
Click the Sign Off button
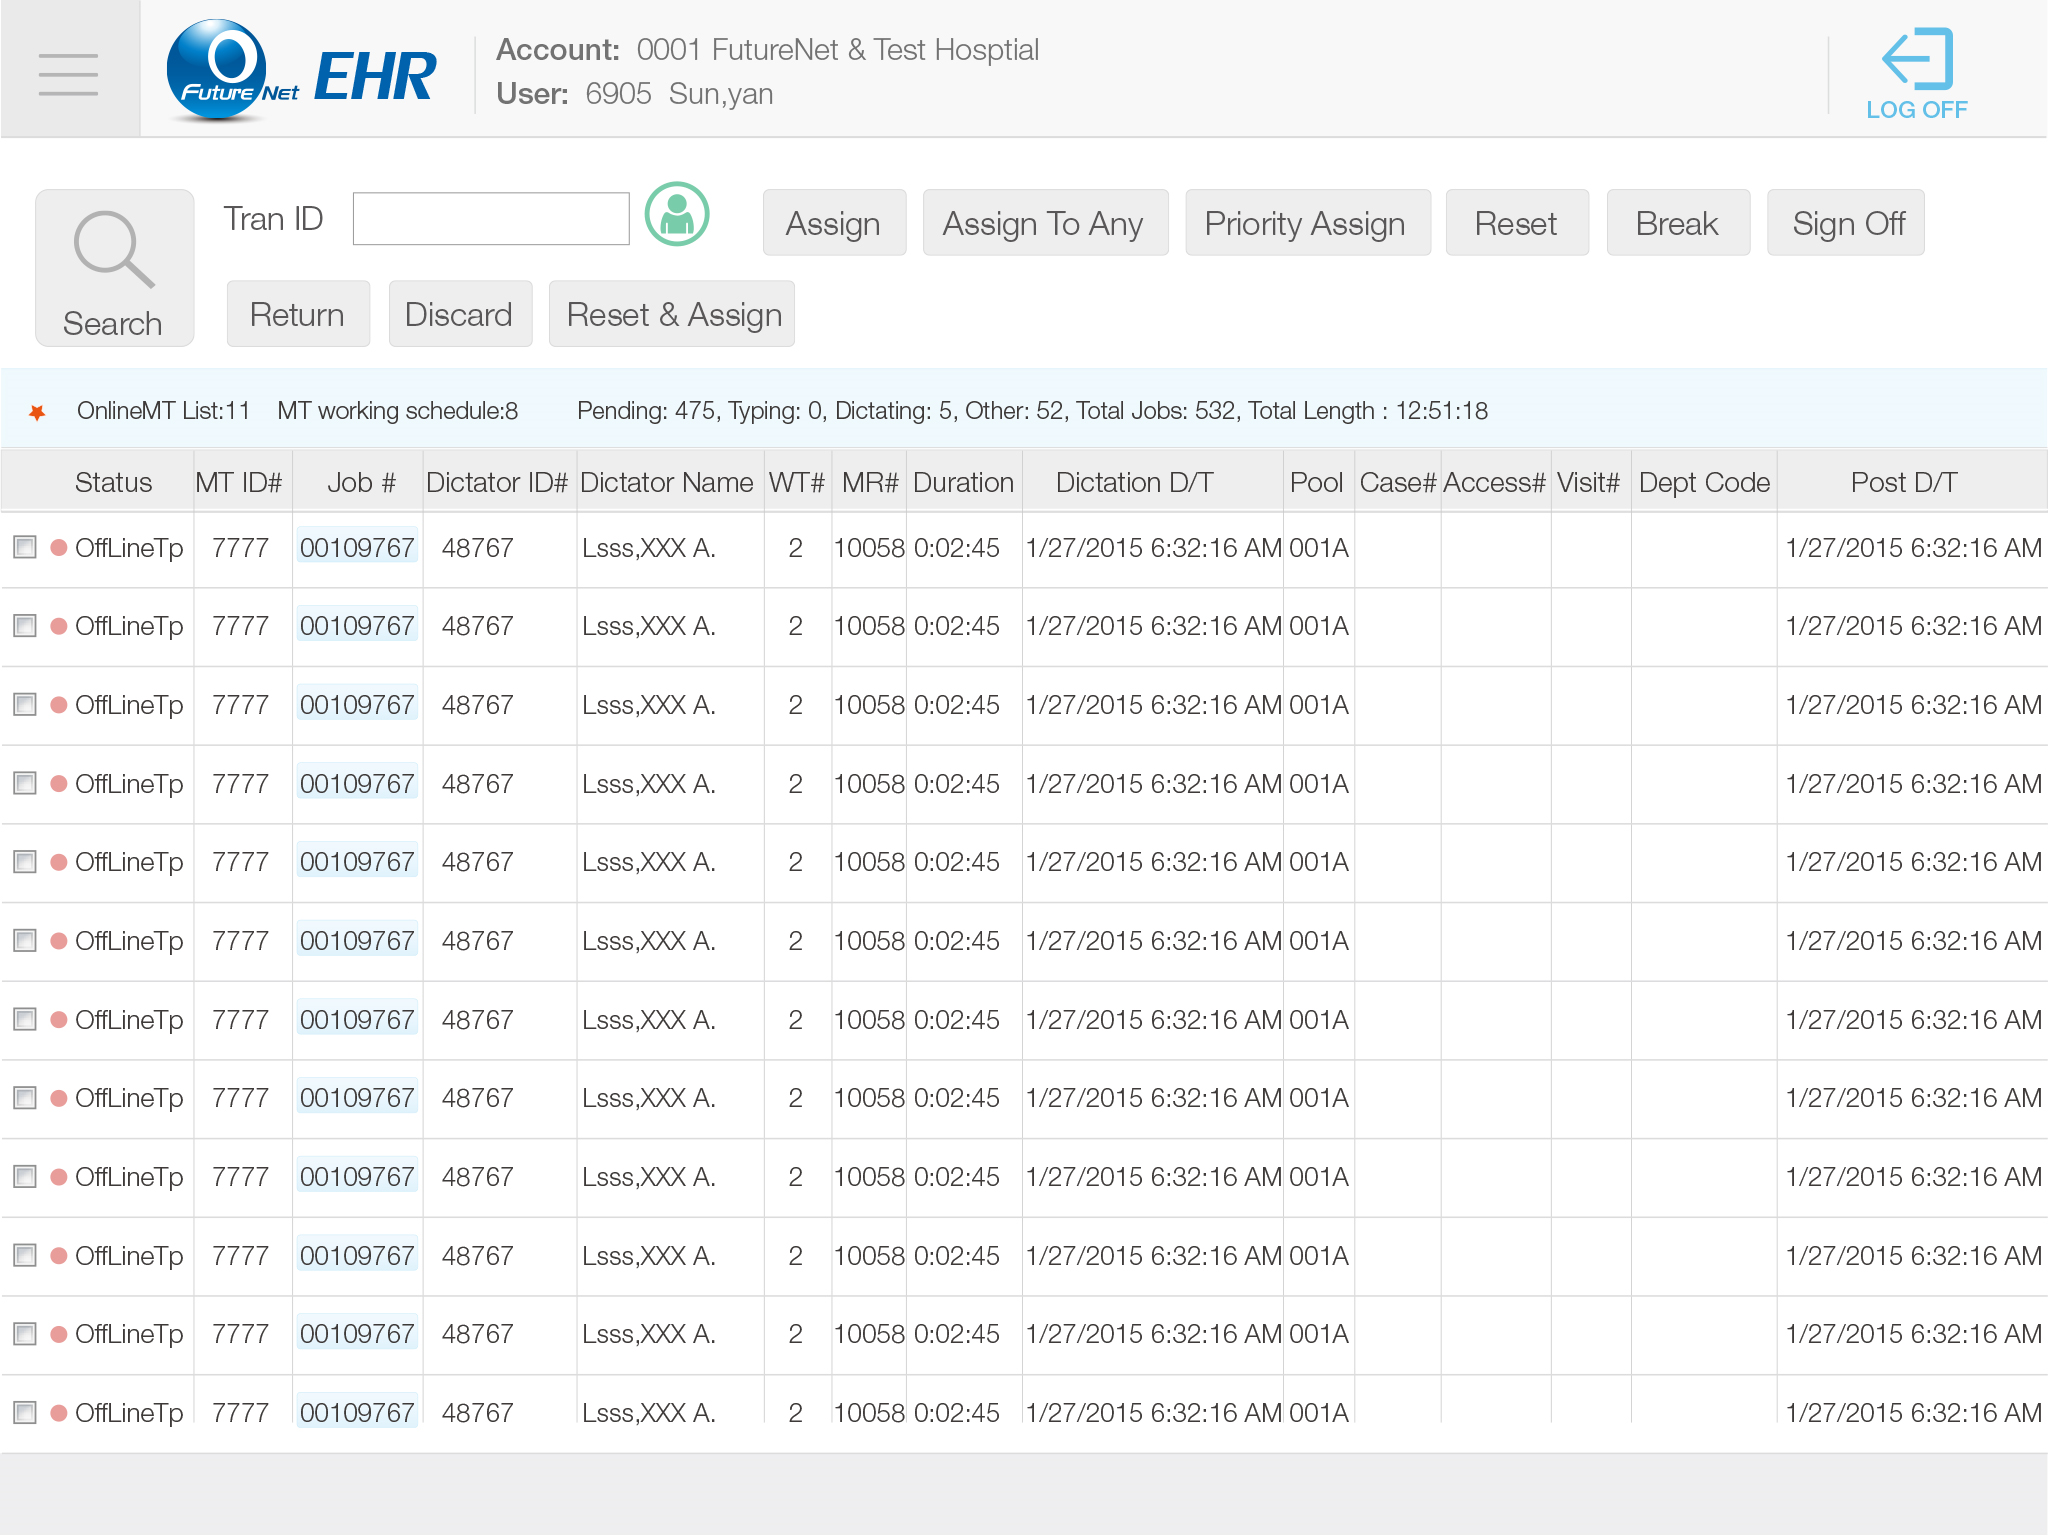1847,223
